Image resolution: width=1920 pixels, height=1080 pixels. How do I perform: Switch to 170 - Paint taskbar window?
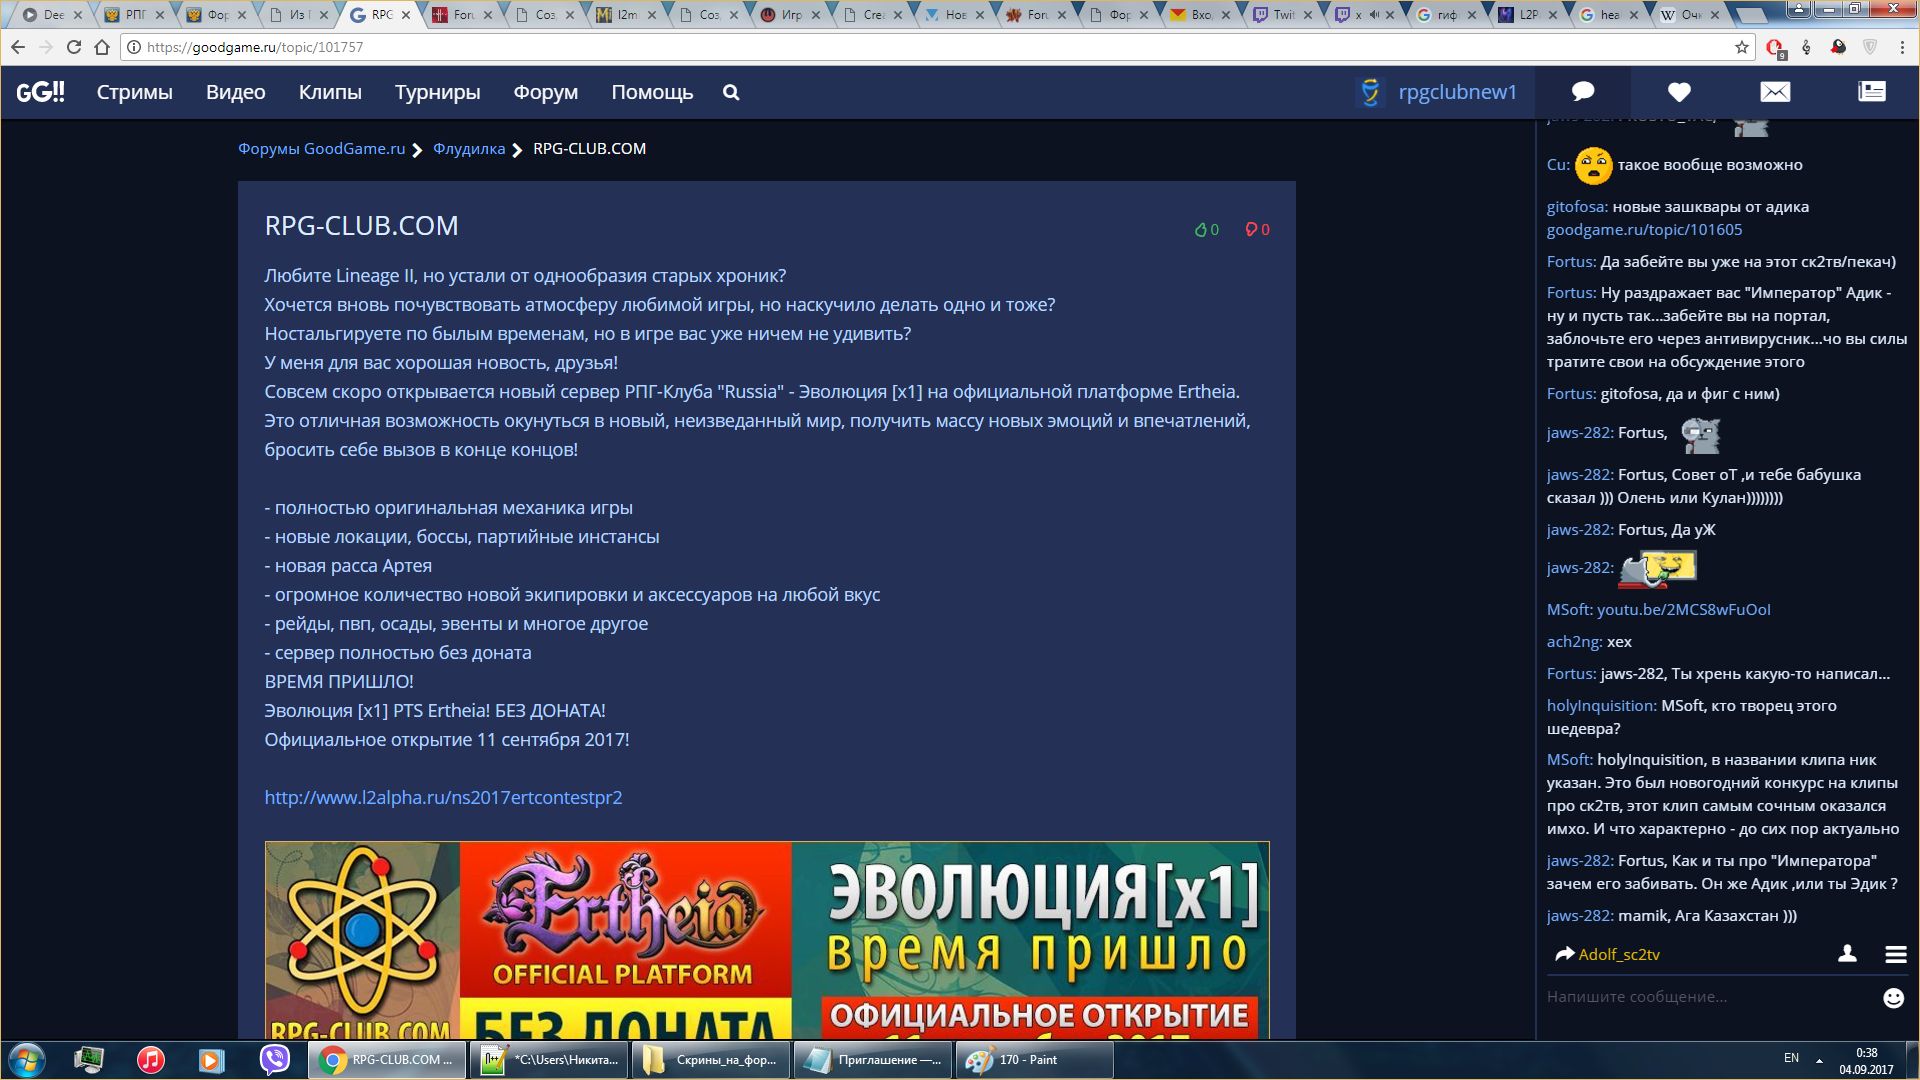tap(1033, 1060)
